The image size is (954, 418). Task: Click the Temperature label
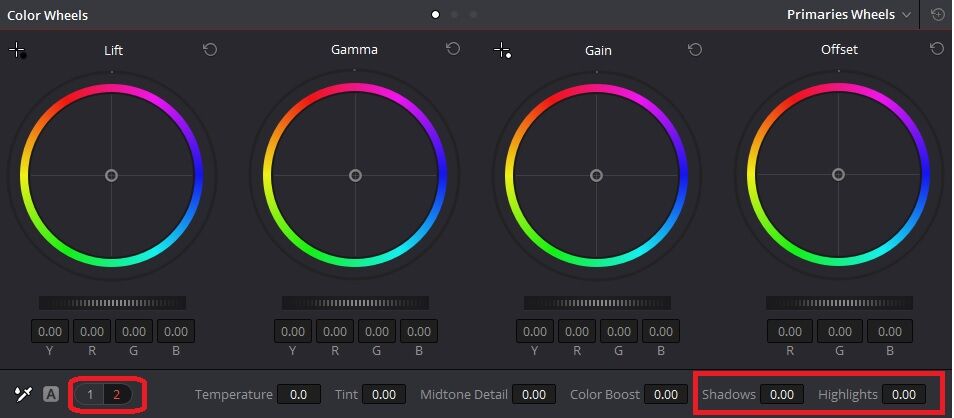[234, 395]
